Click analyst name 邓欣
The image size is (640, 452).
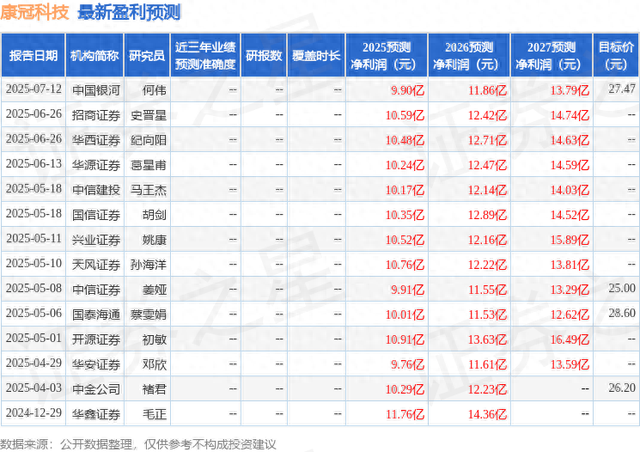[154, 364]
